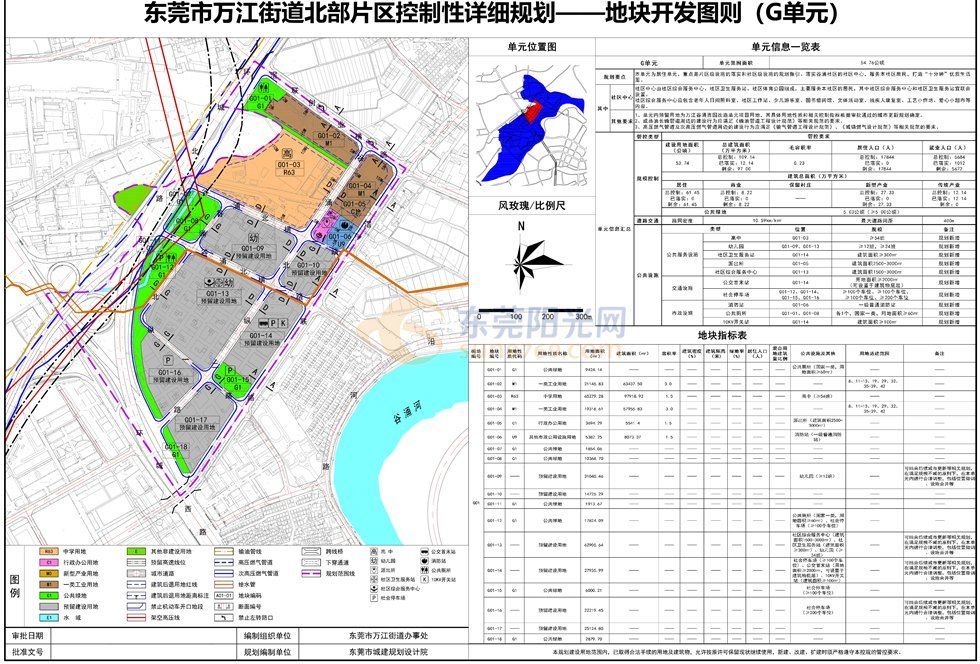Click the legend symbol for 地块编码
The image size is (980, 664).
(x=224, y=595)
